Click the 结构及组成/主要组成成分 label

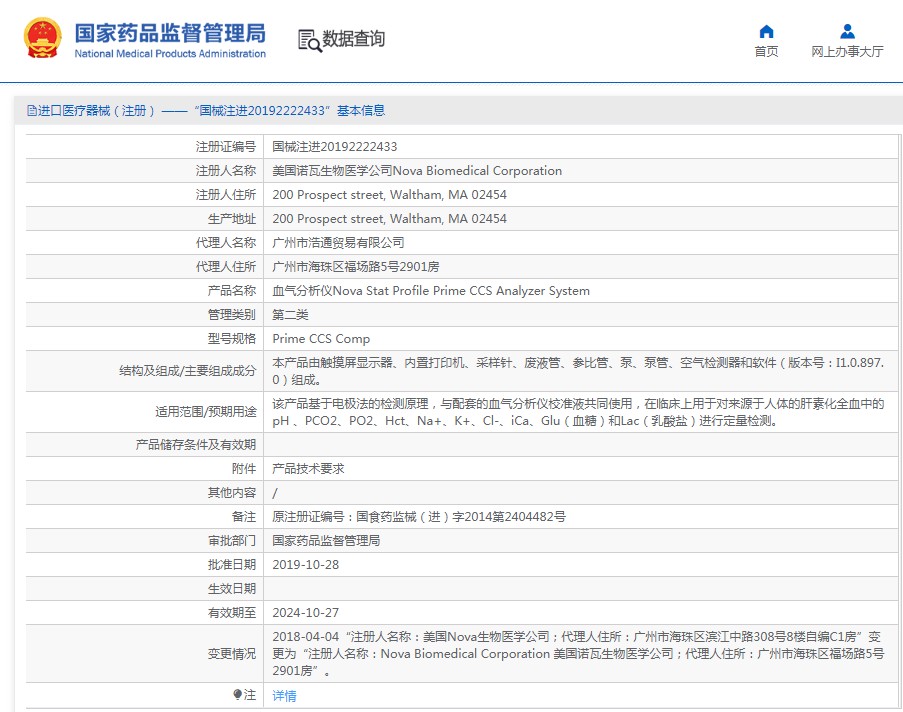pyautogui.click(x=188, y=371)
